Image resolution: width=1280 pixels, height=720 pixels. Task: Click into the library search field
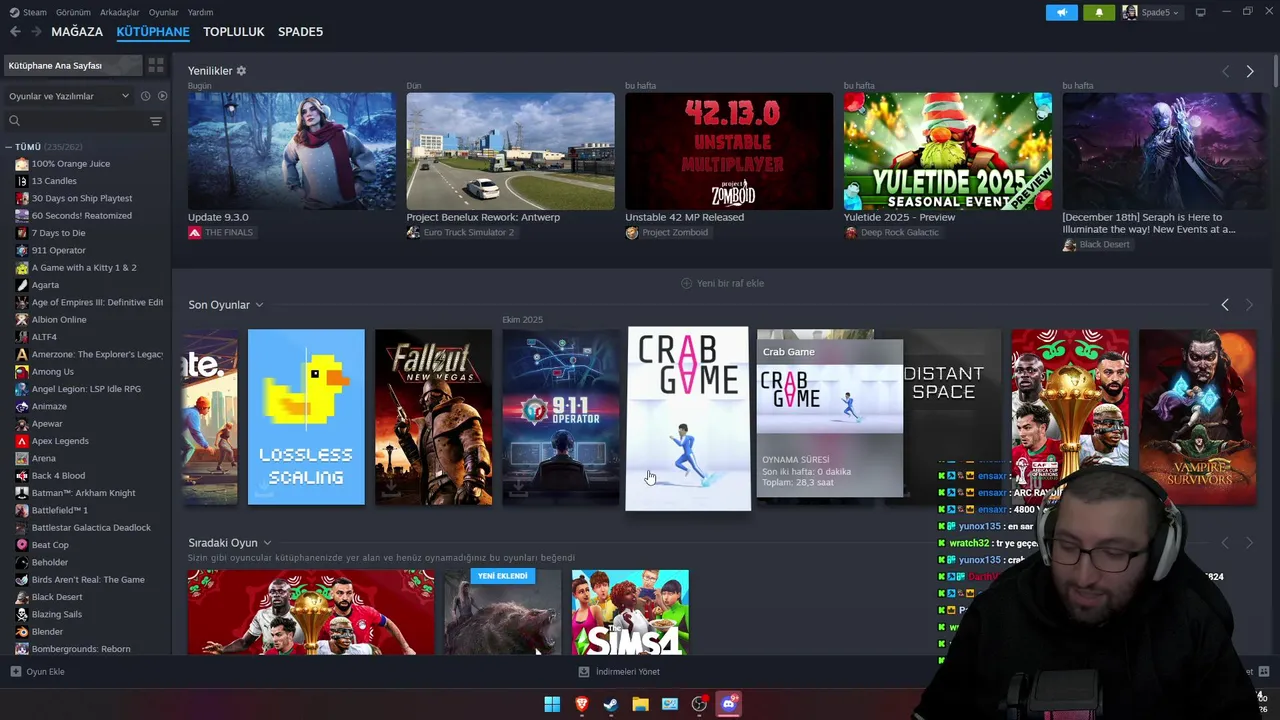pyautogui.click(x=84, y=121)
